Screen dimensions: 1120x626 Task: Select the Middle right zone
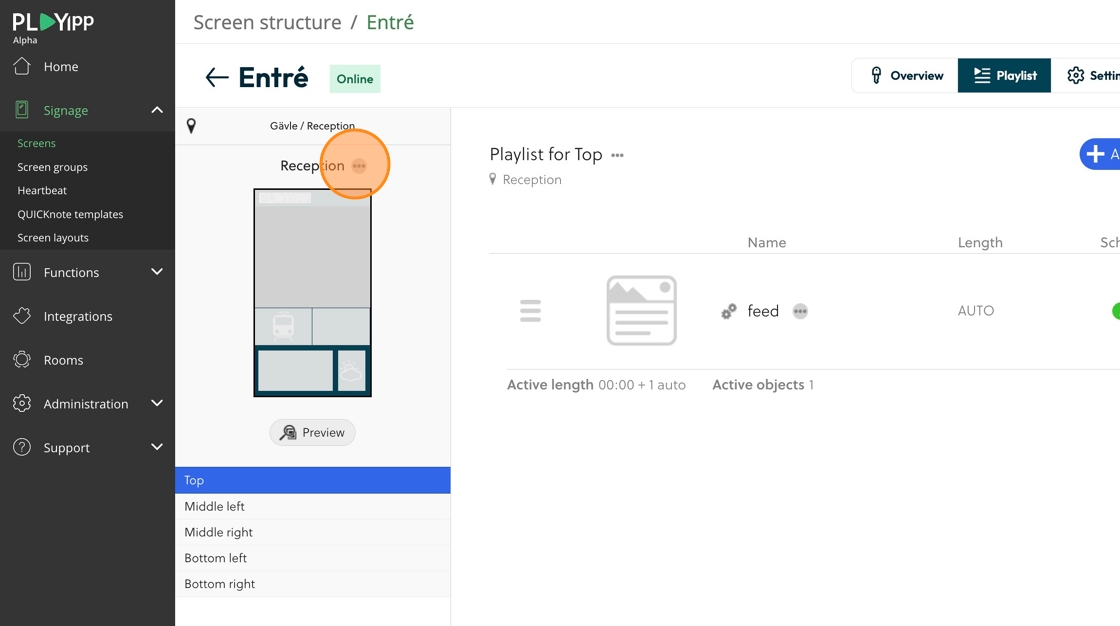point(313,532)
